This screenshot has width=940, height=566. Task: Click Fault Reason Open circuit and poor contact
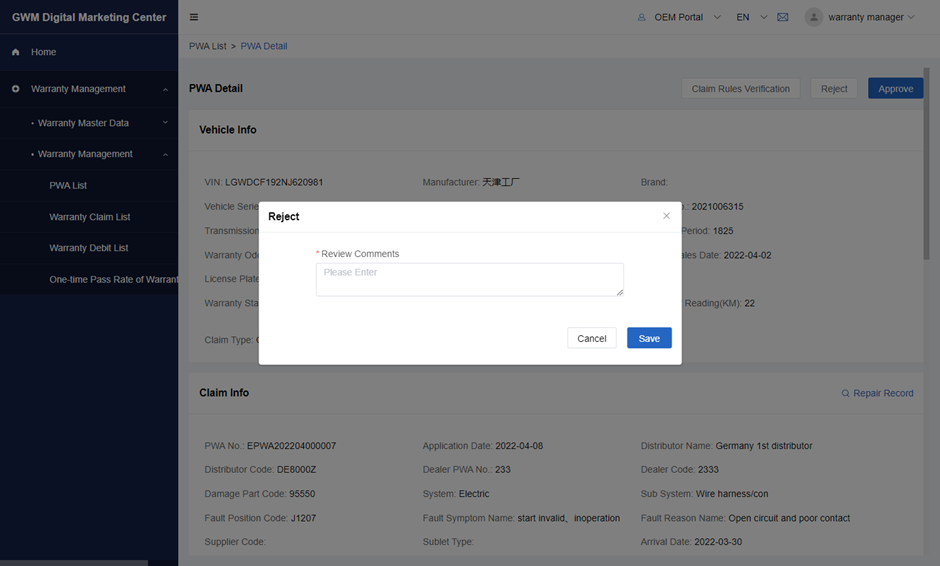pyautogui.click(x=789, y=518)
